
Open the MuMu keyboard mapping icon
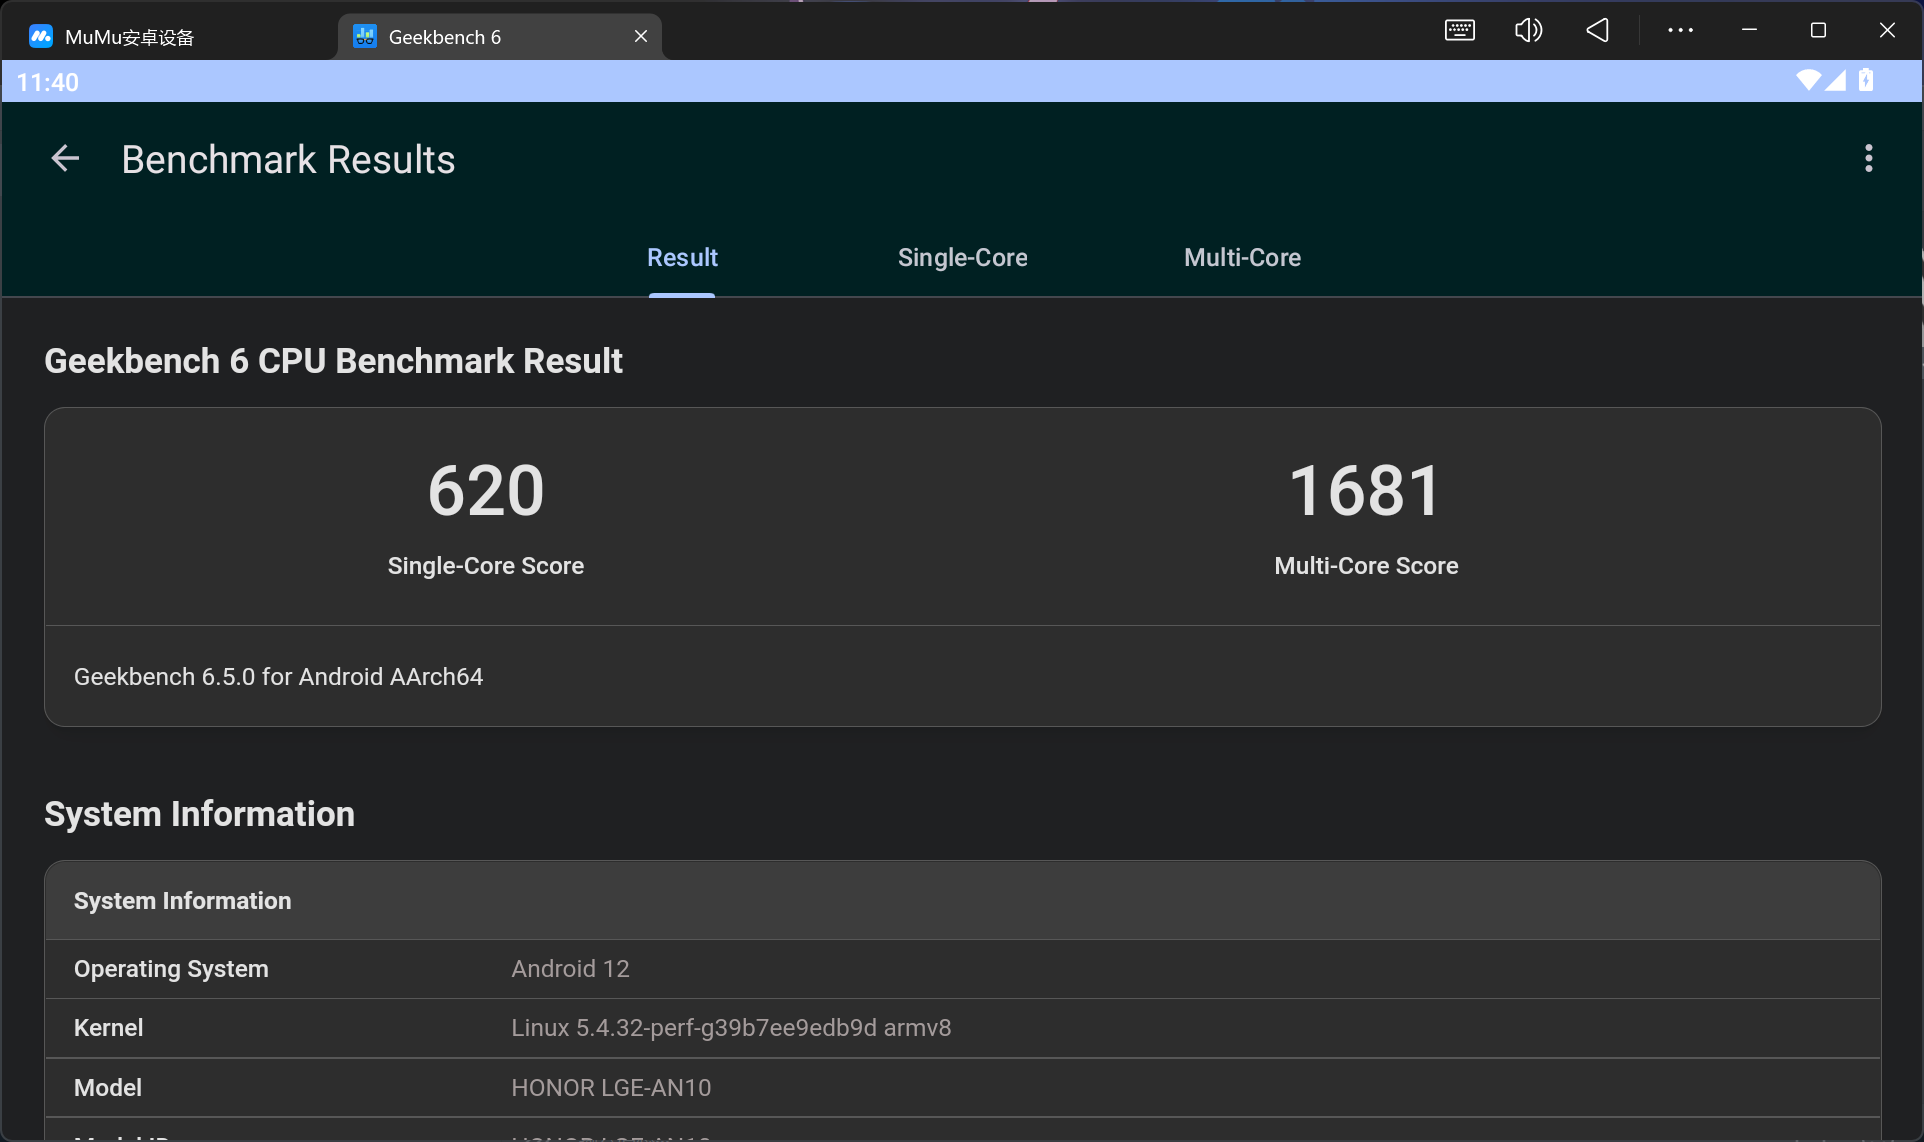(x=1460, y=30)
